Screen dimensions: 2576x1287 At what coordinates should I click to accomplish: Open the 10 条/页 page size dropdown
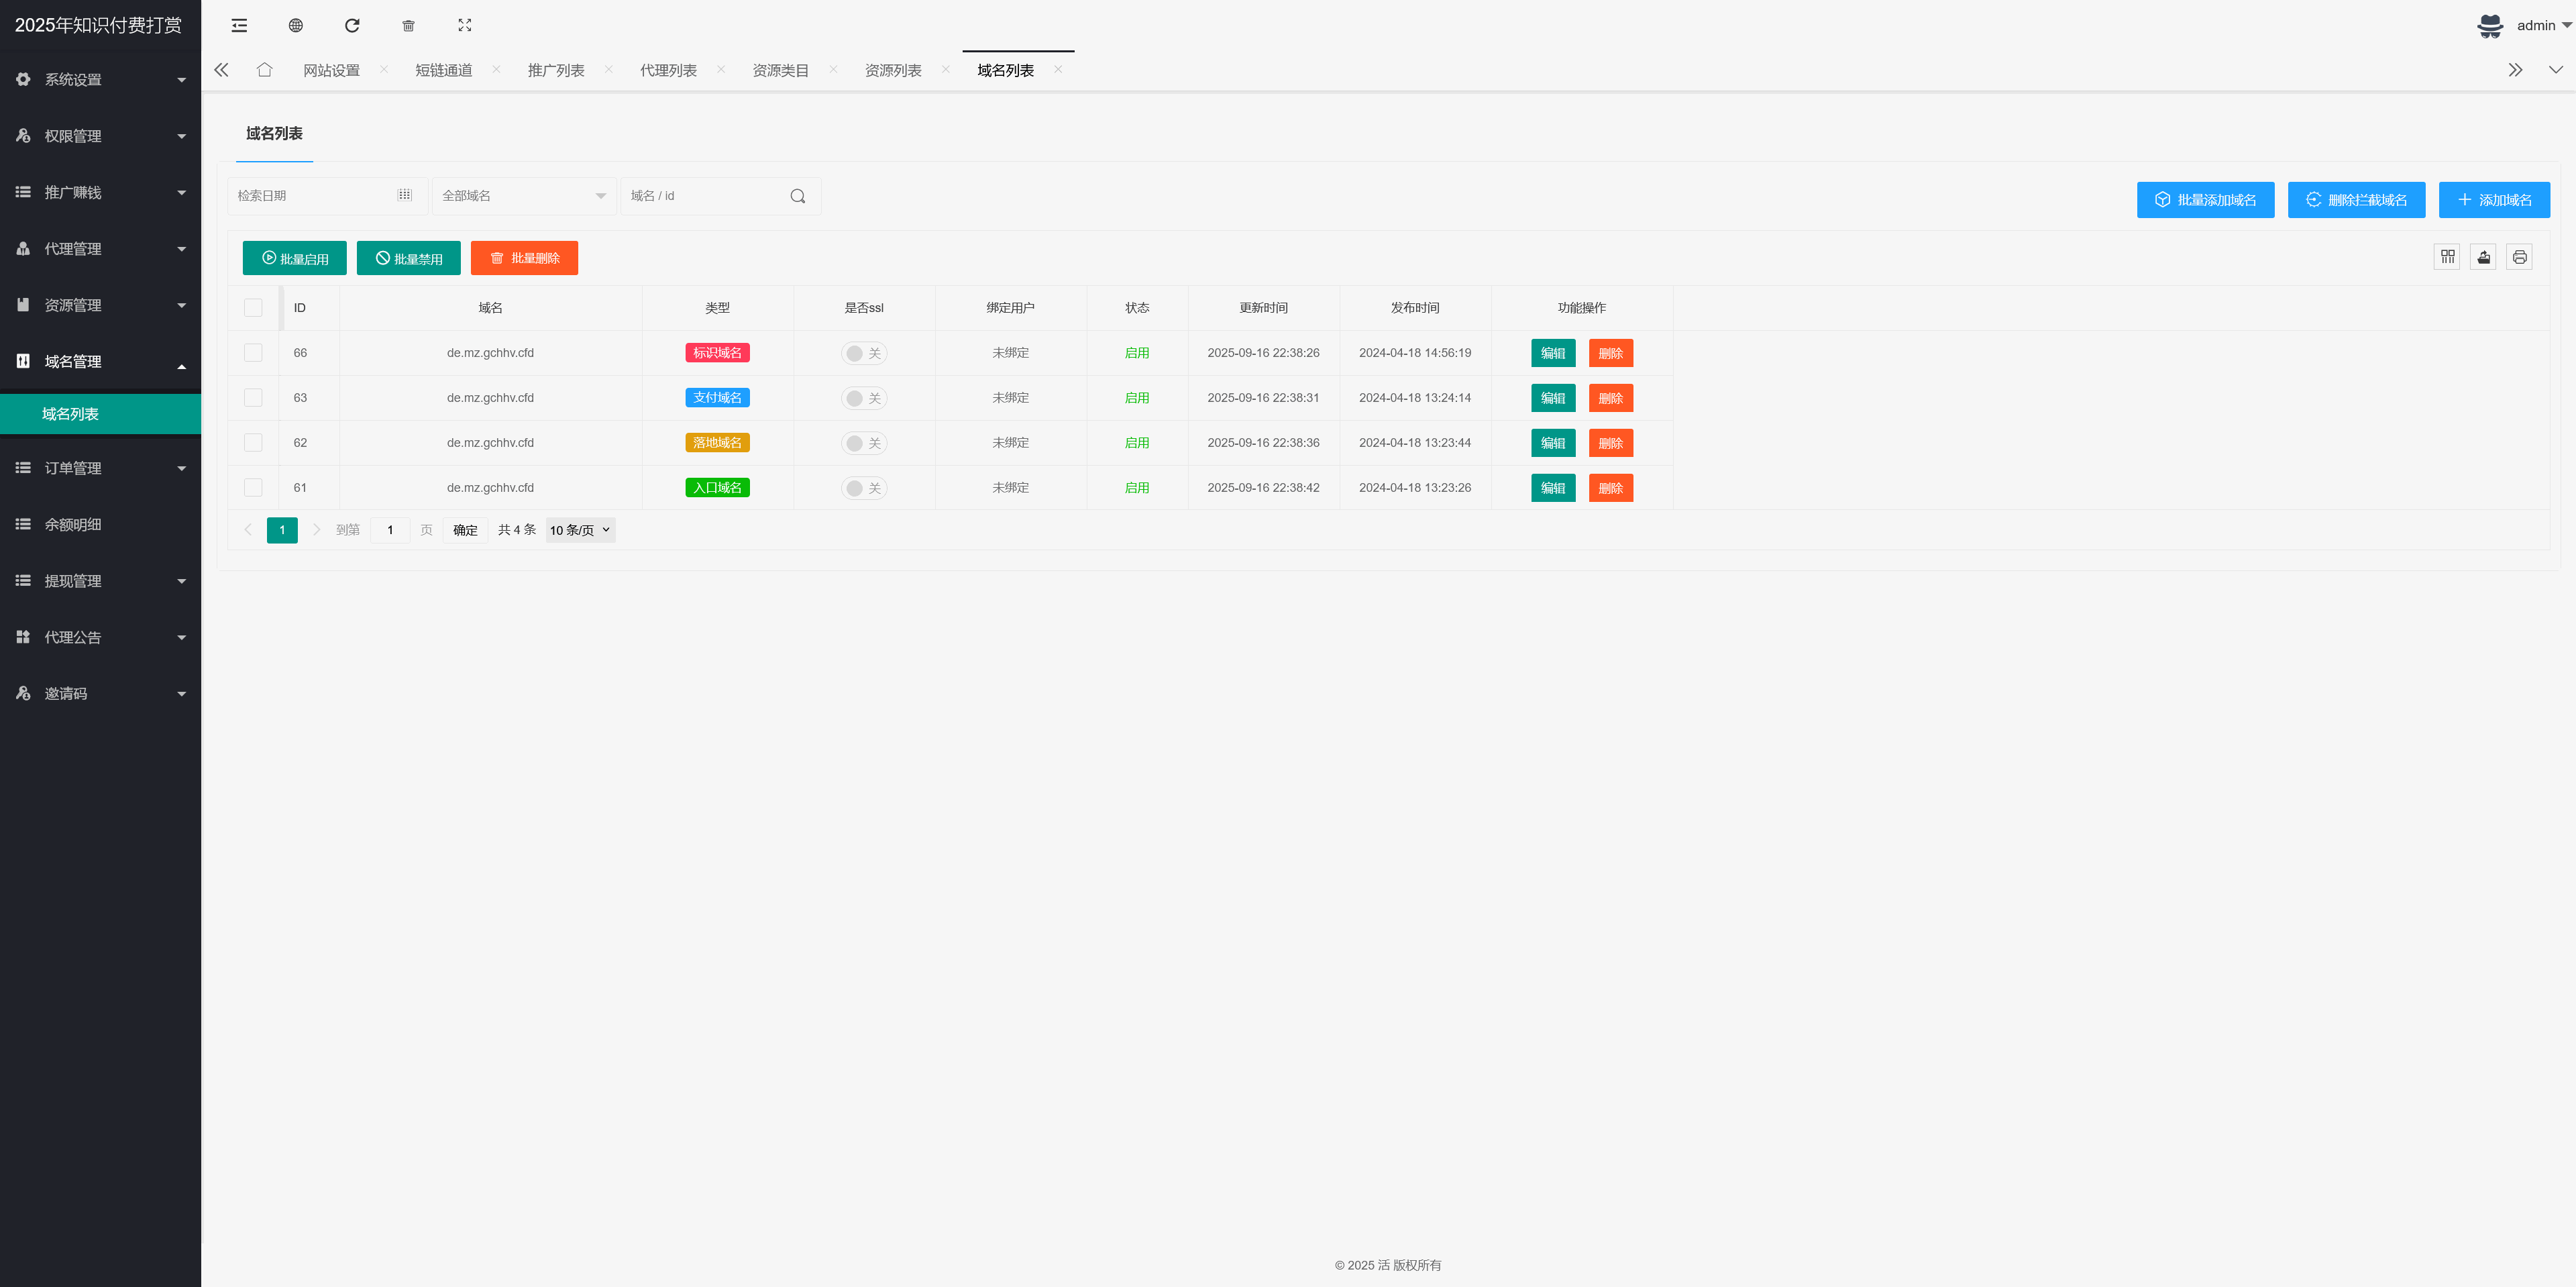pyautogui.click(x=580, y=530)
